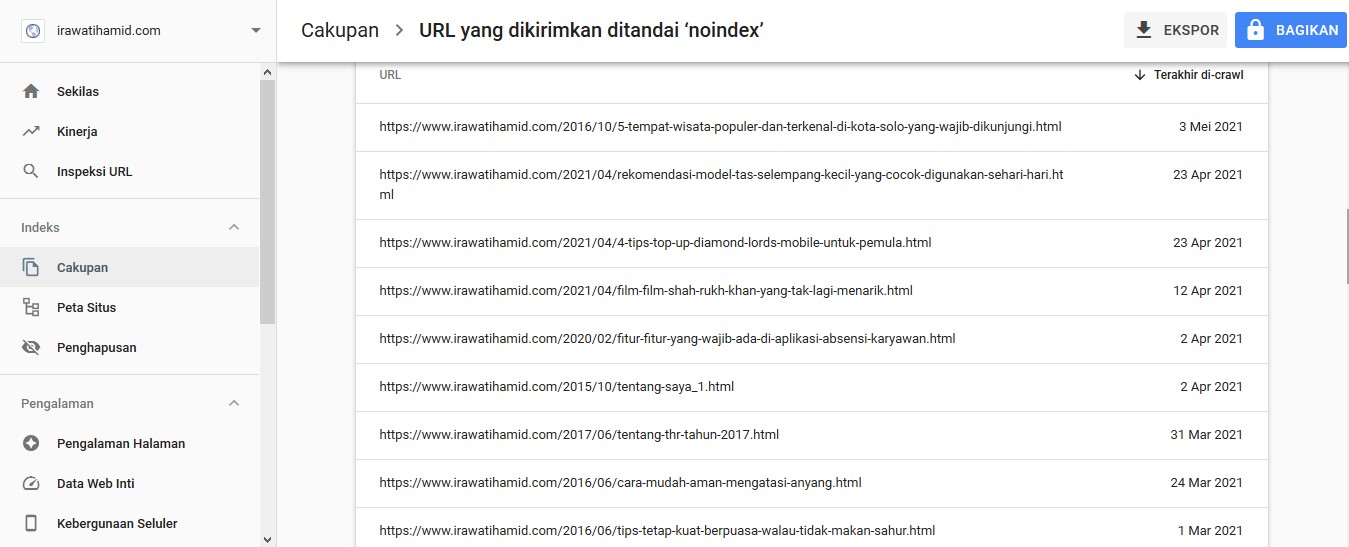1349x547 pixels.
Task: Click the BAGIKAN button
Action: [1291, 30]
